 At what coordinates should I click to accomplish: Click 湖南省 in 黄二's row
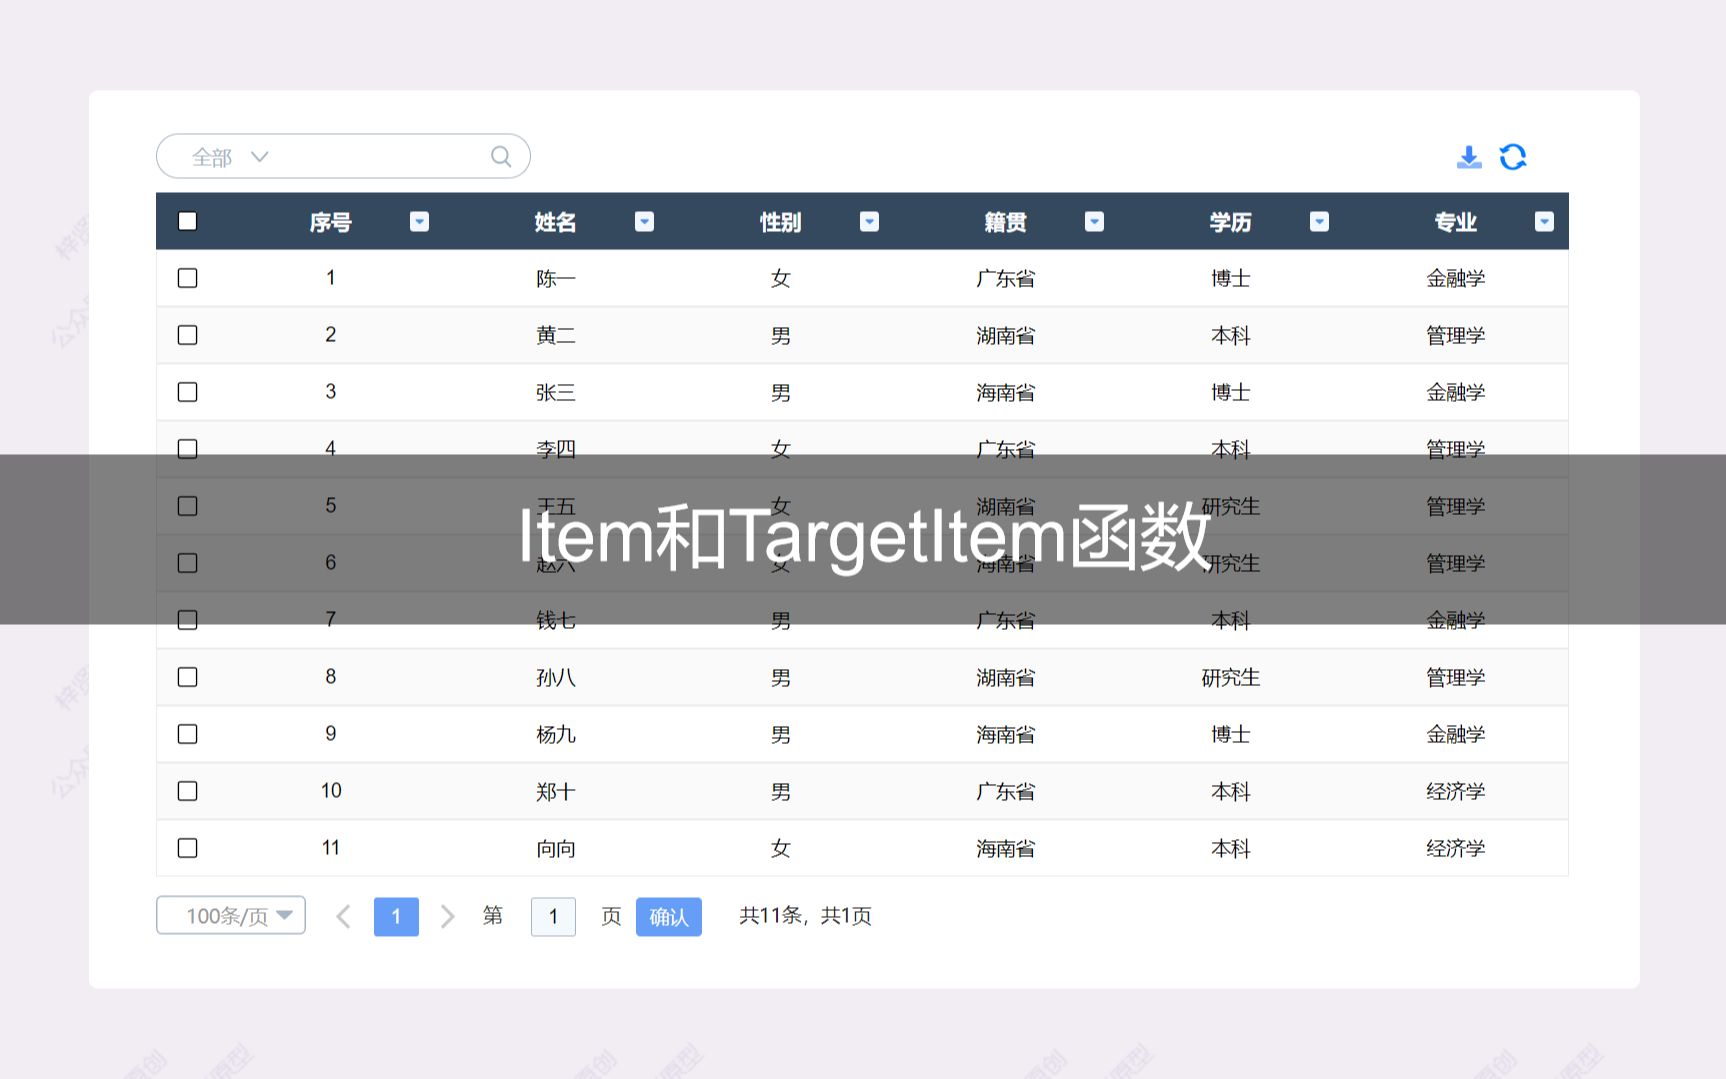(1005, 336)
